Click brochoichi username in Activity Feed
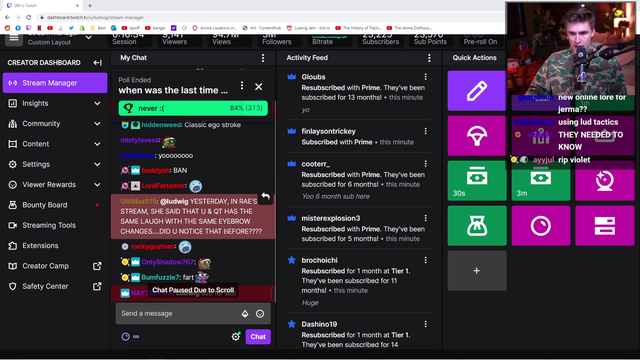 coord(319,260)
